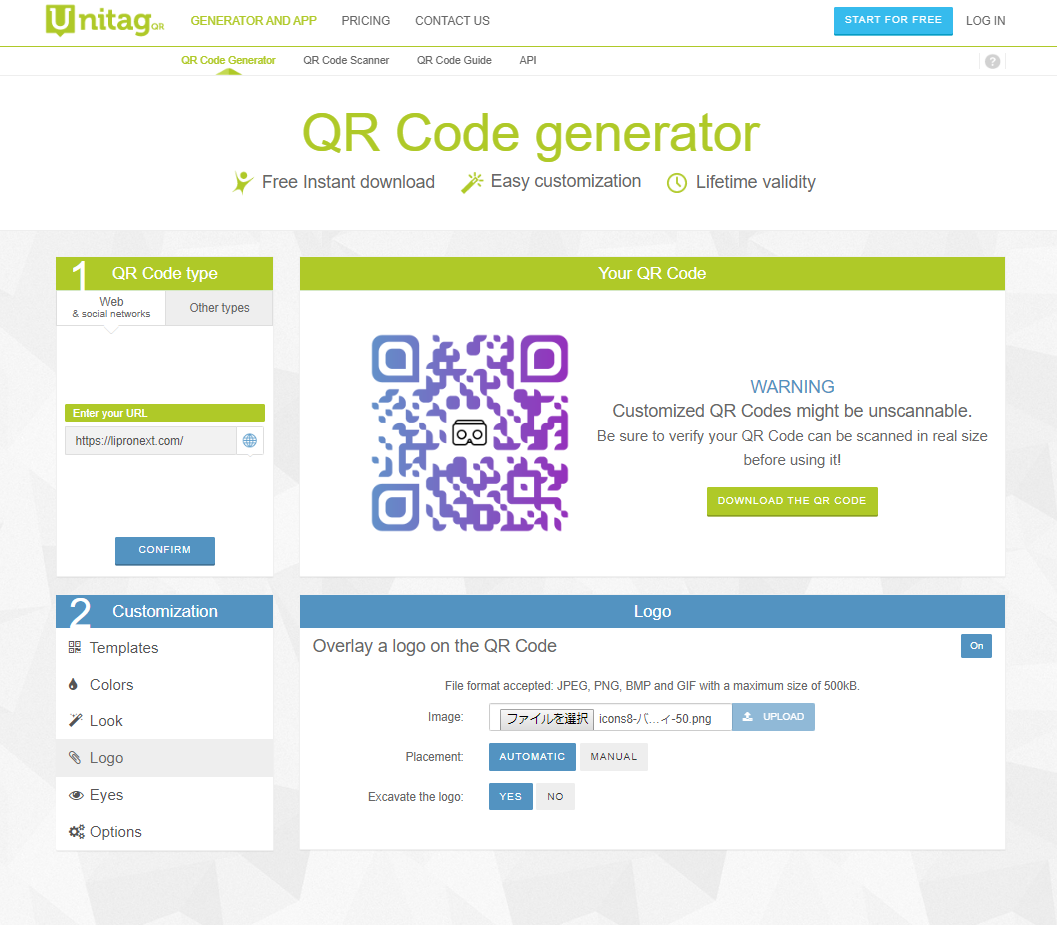1057x925 pixels.
Task: Choose Yes for Excavate the logo
Action: click(x=510, y=796)
